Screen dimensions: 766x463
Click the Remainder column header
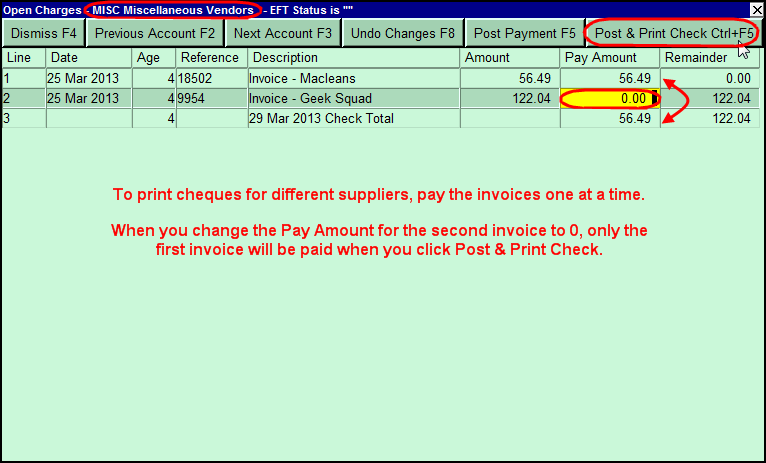pos(708,58)
